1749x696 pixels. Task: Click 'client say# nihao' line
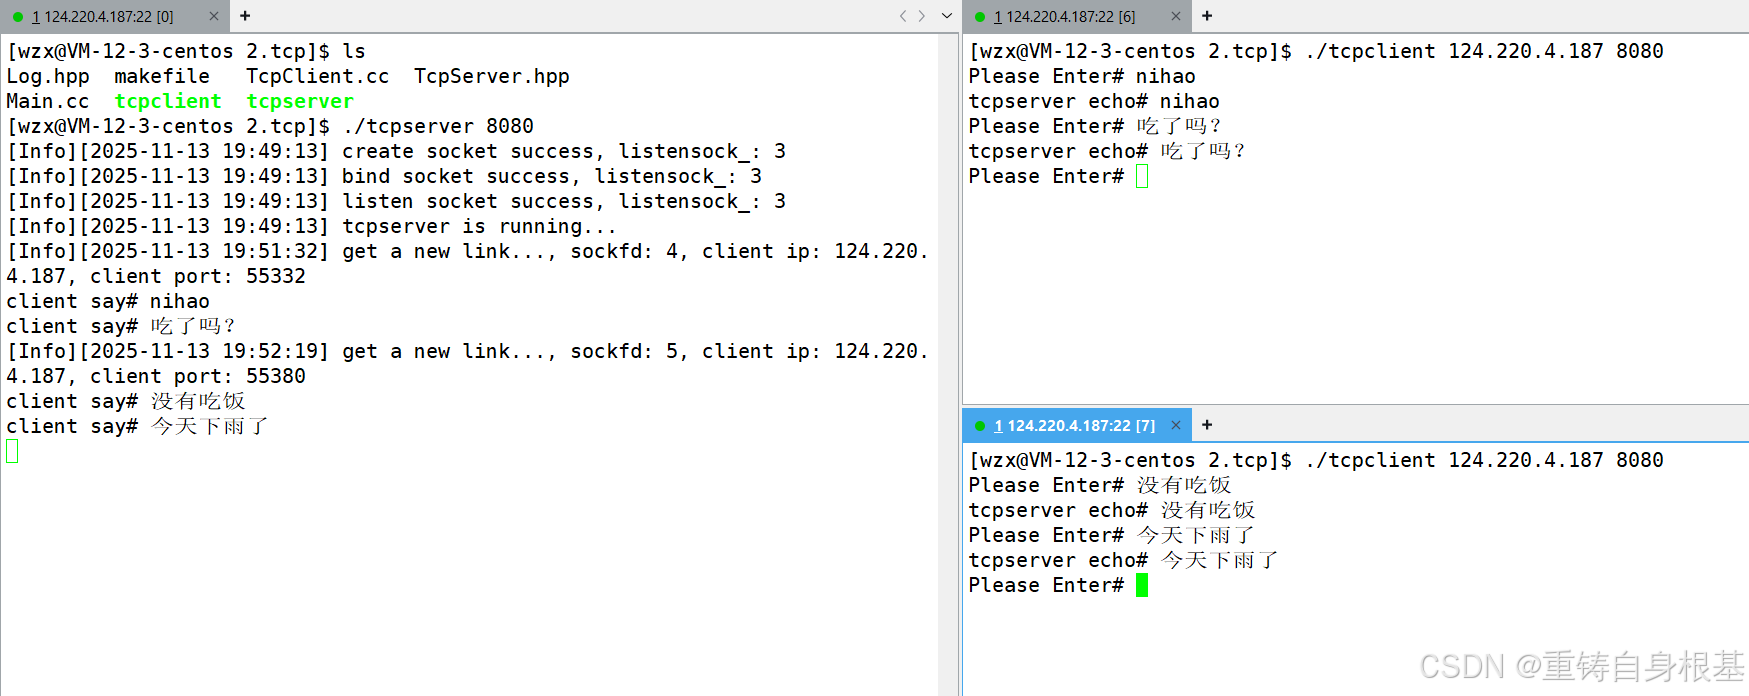point(108,301)
